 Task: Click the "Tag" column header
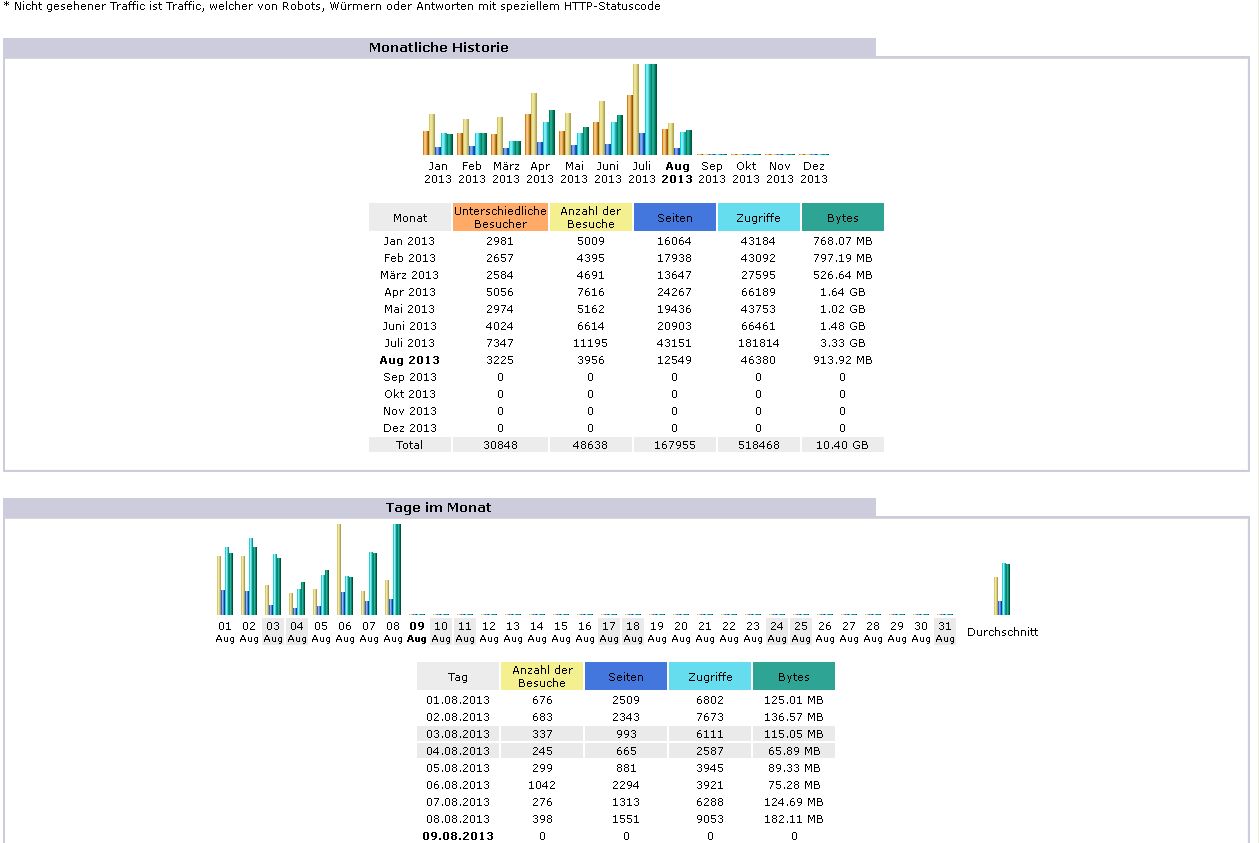coord(458,677)
